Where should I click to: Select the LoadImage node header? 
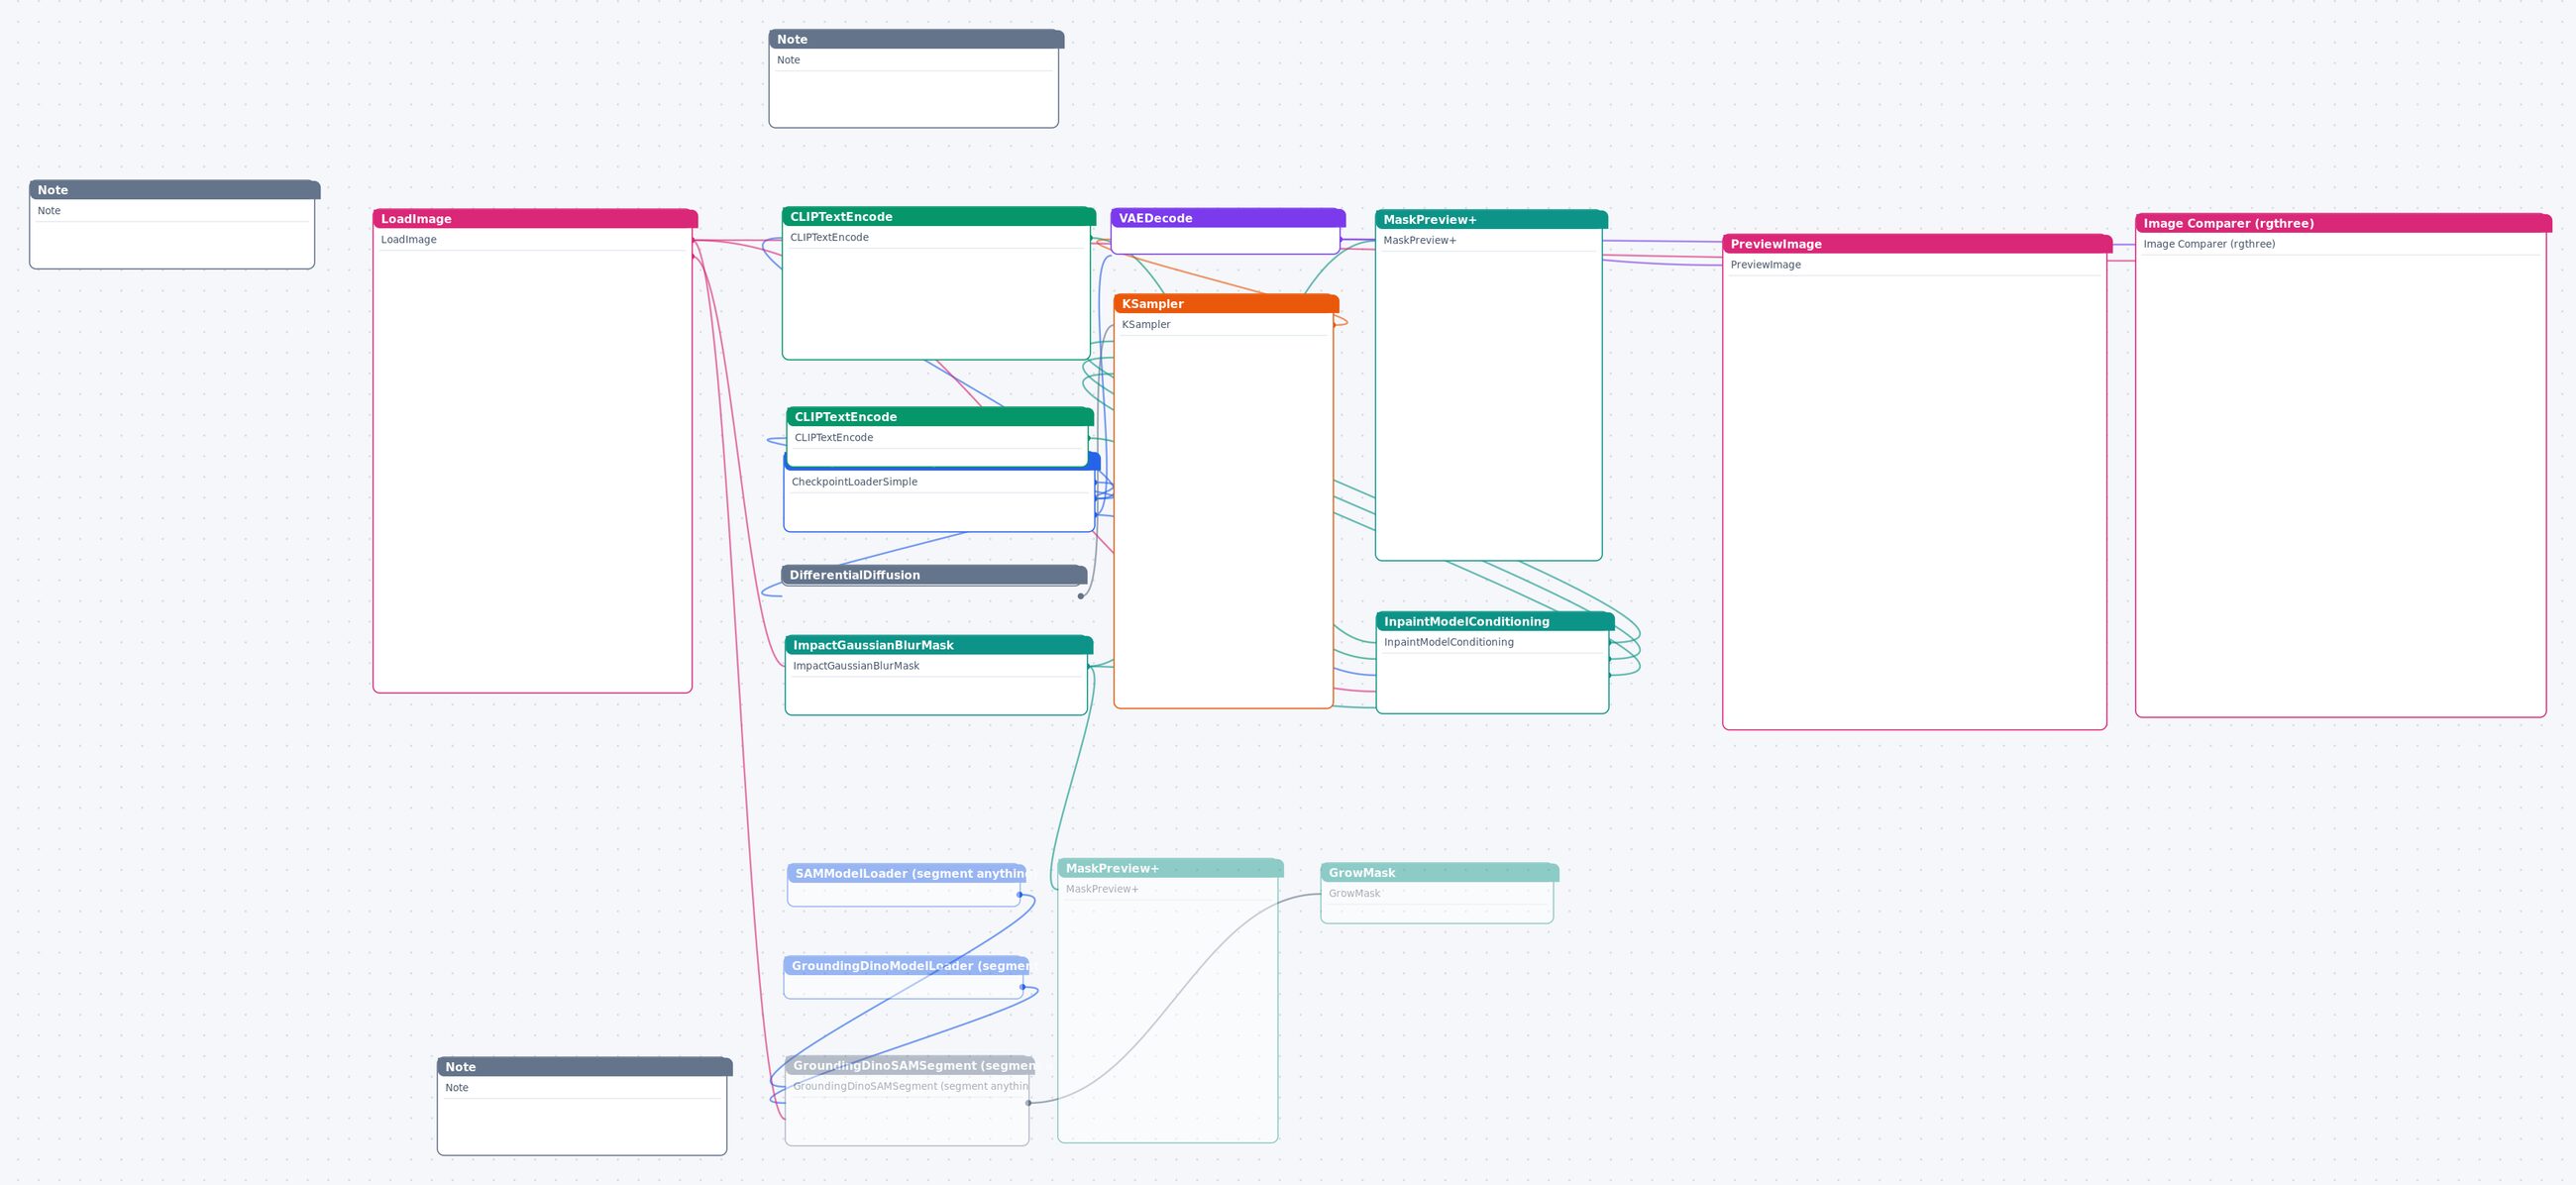535,219
